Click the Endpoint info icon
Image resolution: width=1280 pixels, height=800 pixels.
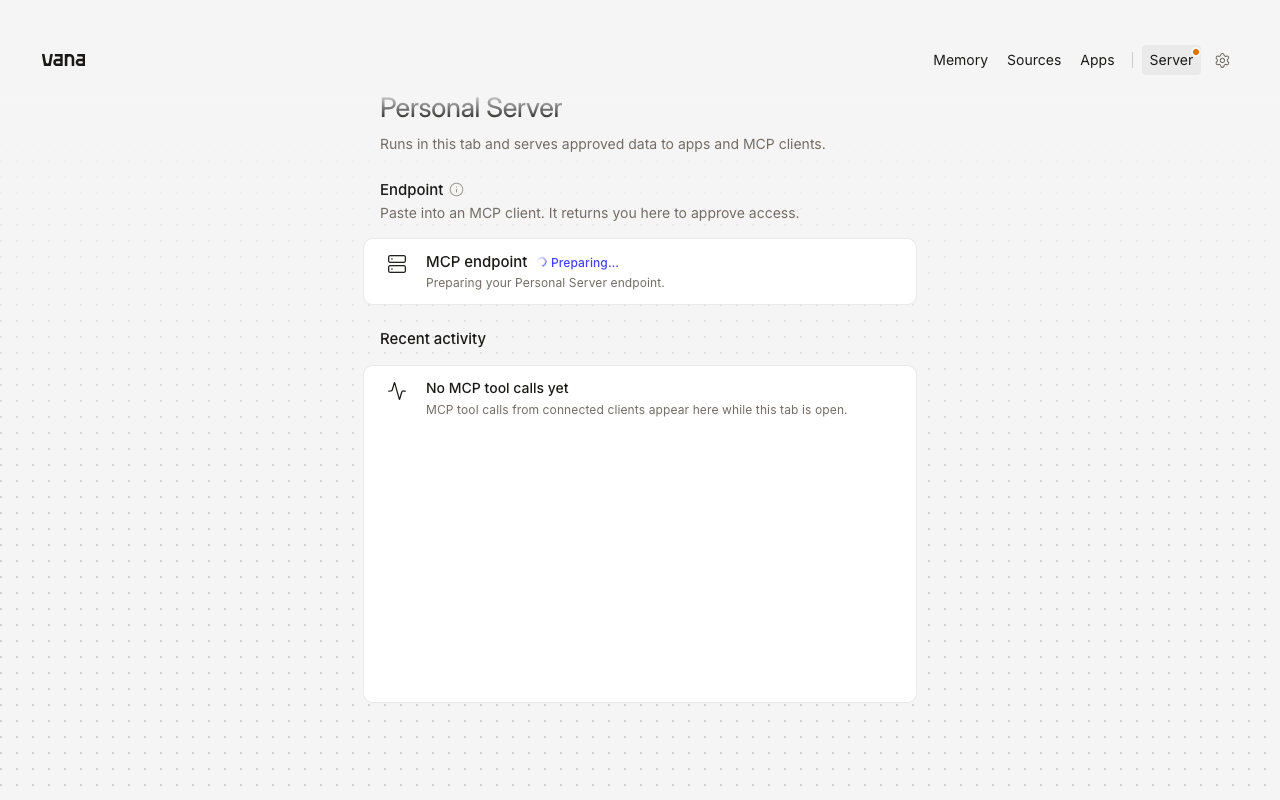456,189
